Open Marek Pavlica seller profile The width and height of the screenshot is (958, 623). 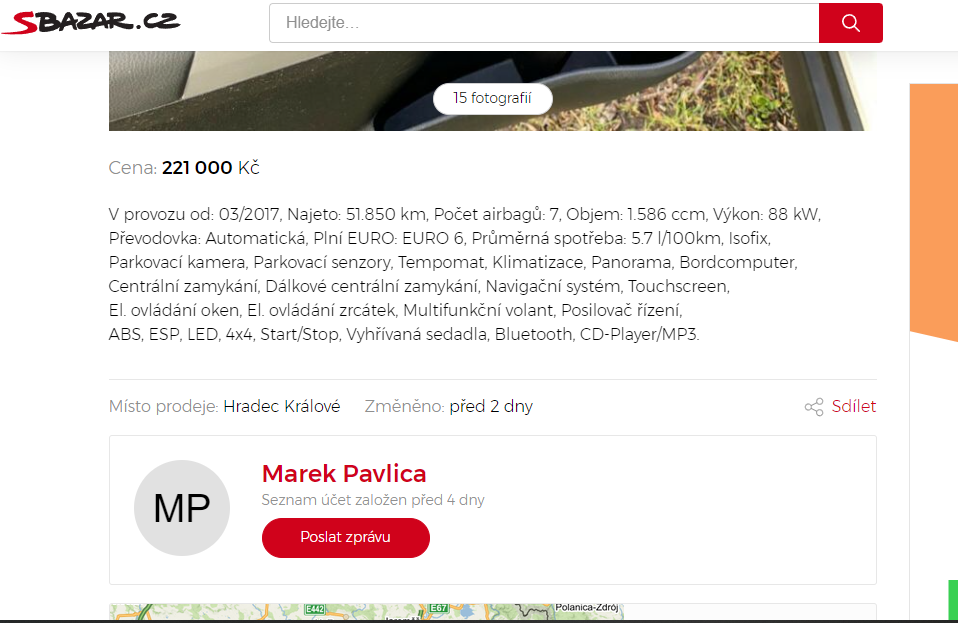(344, 474)
